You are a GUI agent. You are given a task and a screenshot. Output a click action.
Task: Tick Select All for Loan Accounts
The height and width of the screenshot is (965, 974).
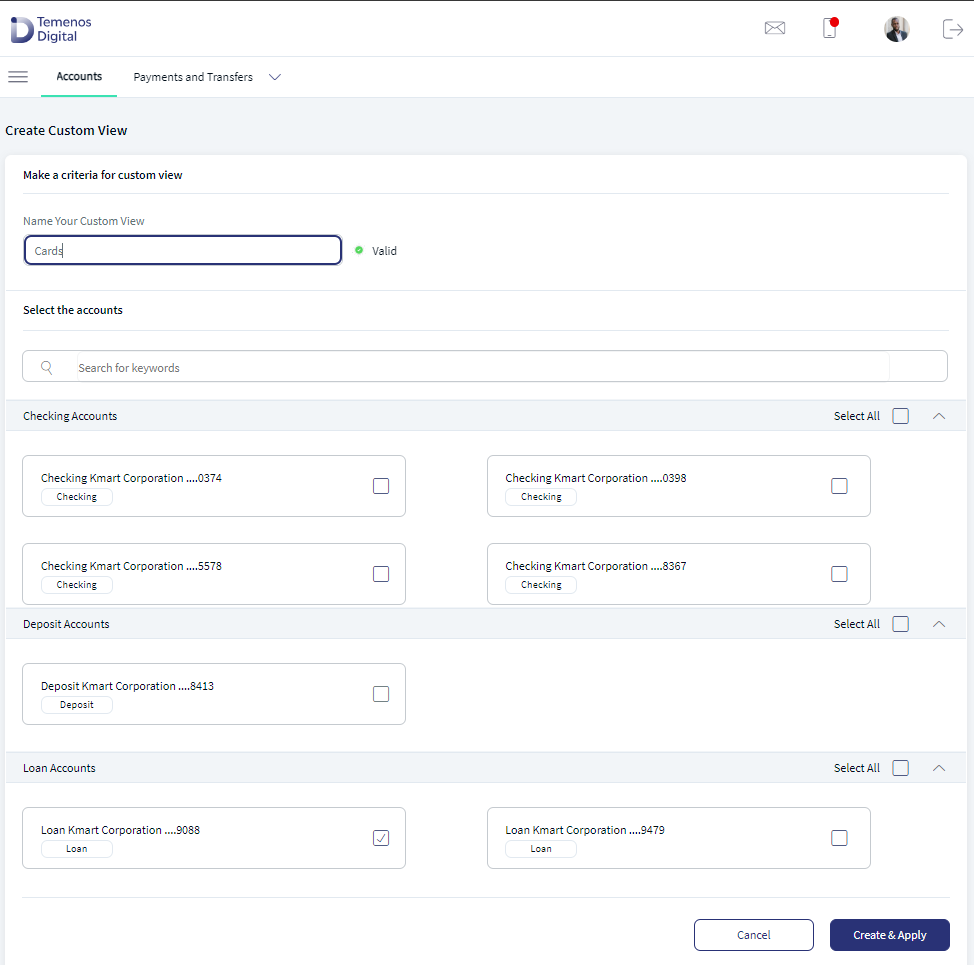coord(900,768)
